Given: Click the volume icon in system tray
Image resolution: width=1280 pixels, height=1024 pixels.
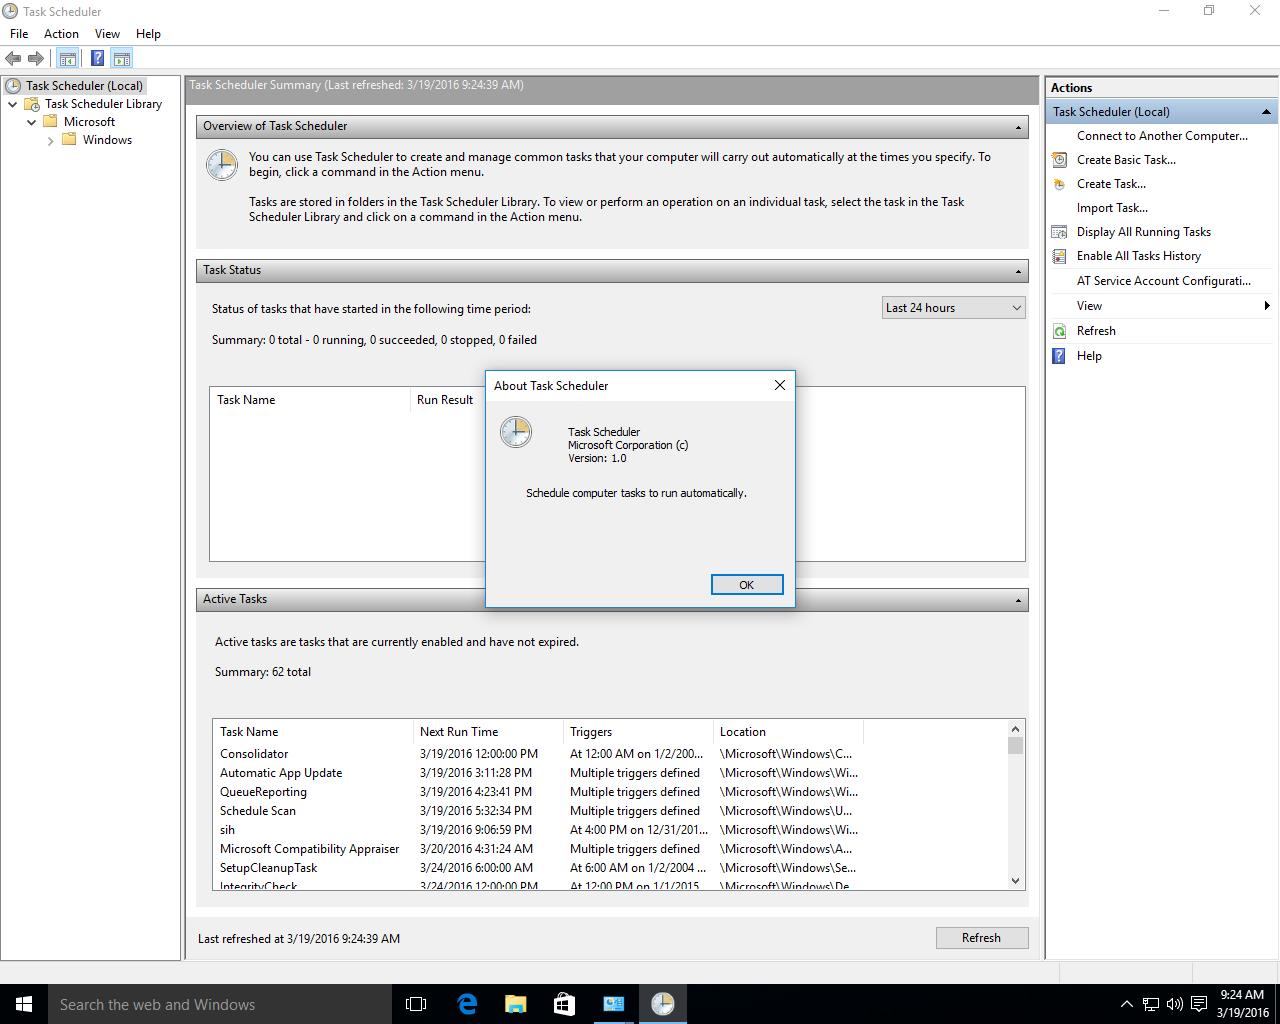Looking at the screenshot, I should point(1174,1004).
